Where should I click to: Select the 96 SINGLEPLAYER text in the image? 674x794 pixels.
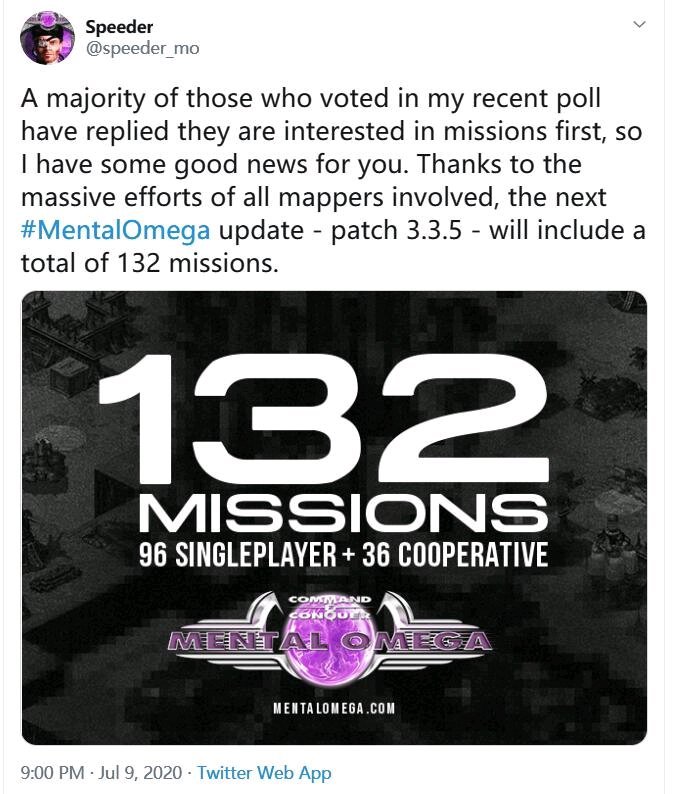[237, 554]
